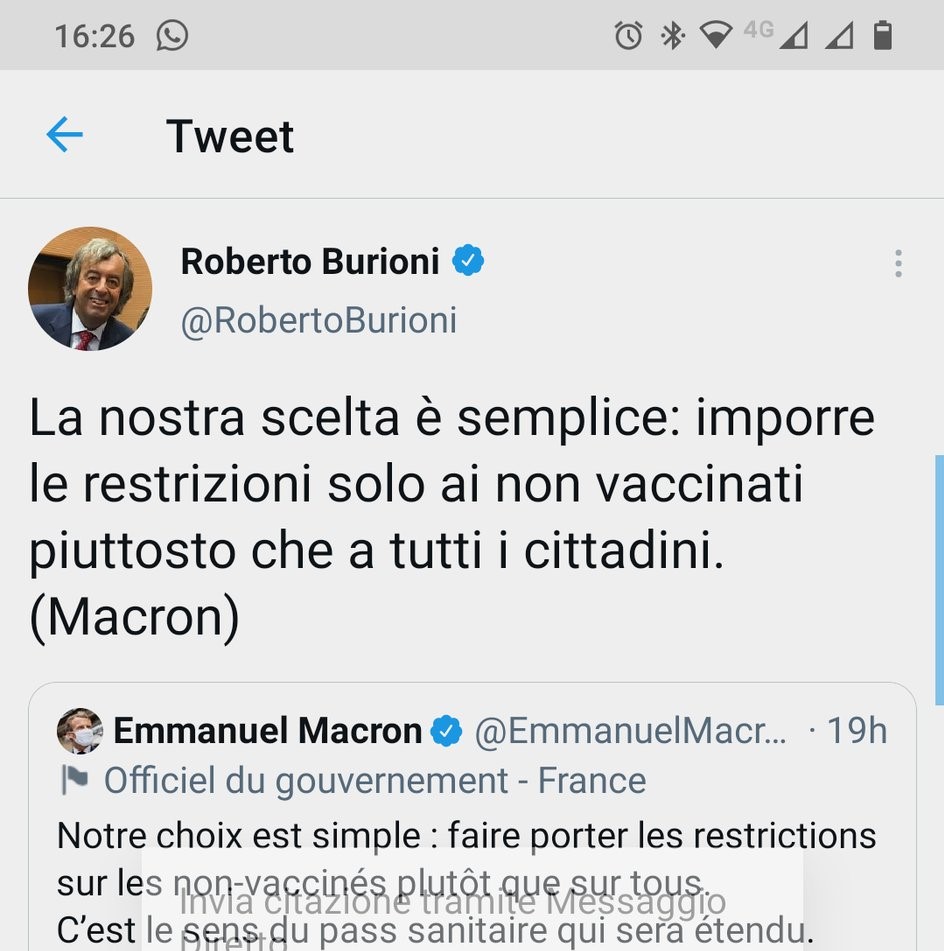Tap the 'Officiel du gouvernement - France' label
This screenshot has height=951, width=944.
point(375,780)
